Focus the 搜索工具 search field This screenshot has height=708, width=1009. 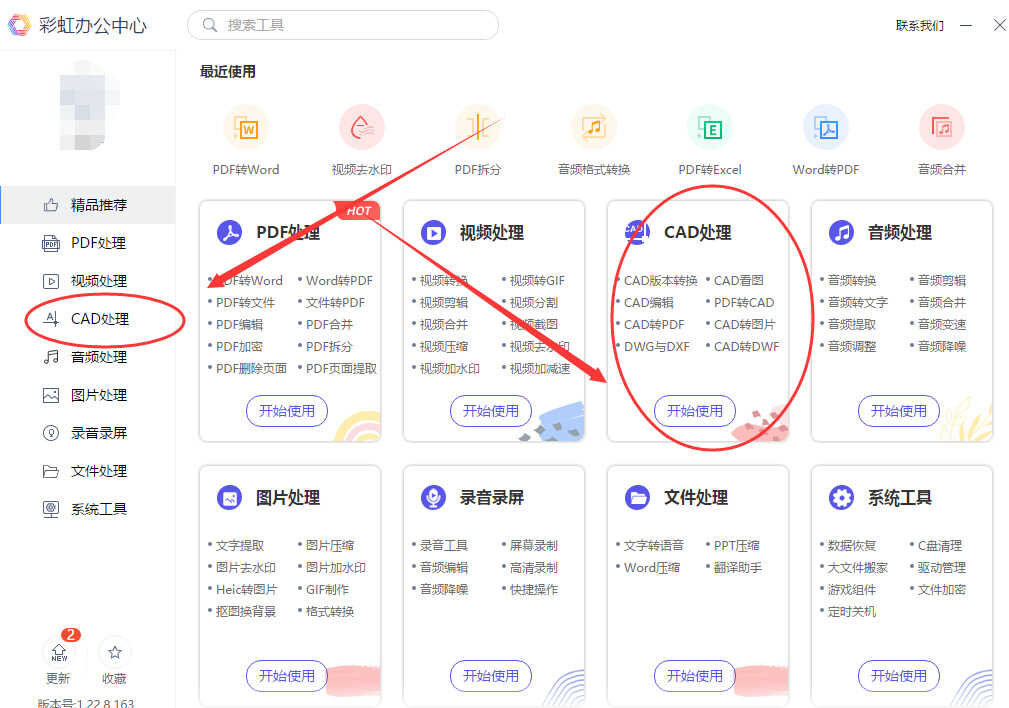click(x=343, y=25)
